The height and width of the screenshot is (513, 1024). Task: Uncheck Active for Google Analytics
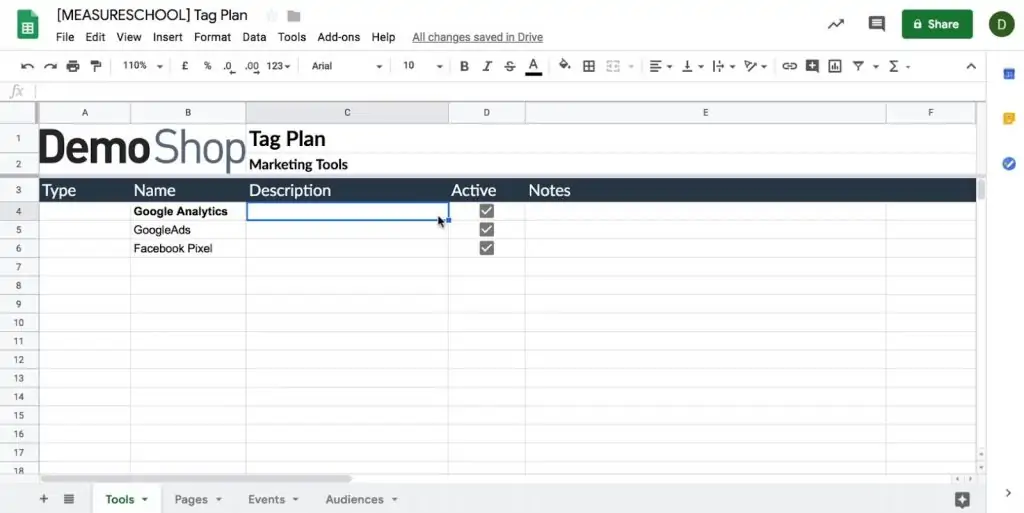click(487, 211)
